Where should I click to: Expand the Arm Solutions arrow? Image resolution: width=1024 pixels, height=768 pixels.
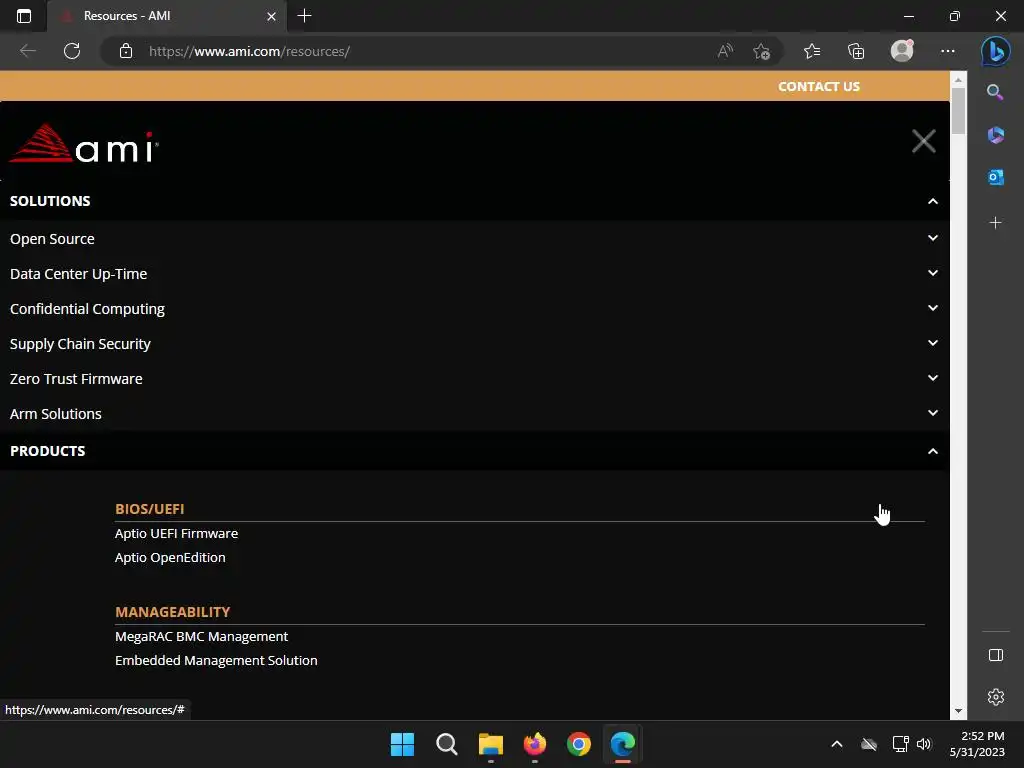pos(933,413)
